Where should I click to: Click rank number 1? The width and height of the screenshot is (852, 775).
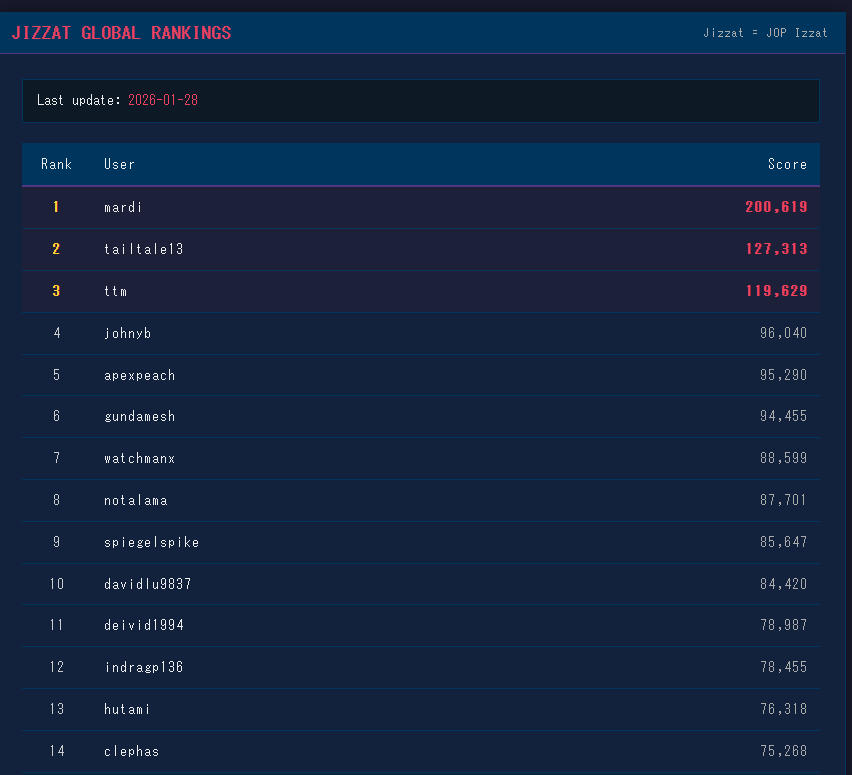tap(56, 207)
